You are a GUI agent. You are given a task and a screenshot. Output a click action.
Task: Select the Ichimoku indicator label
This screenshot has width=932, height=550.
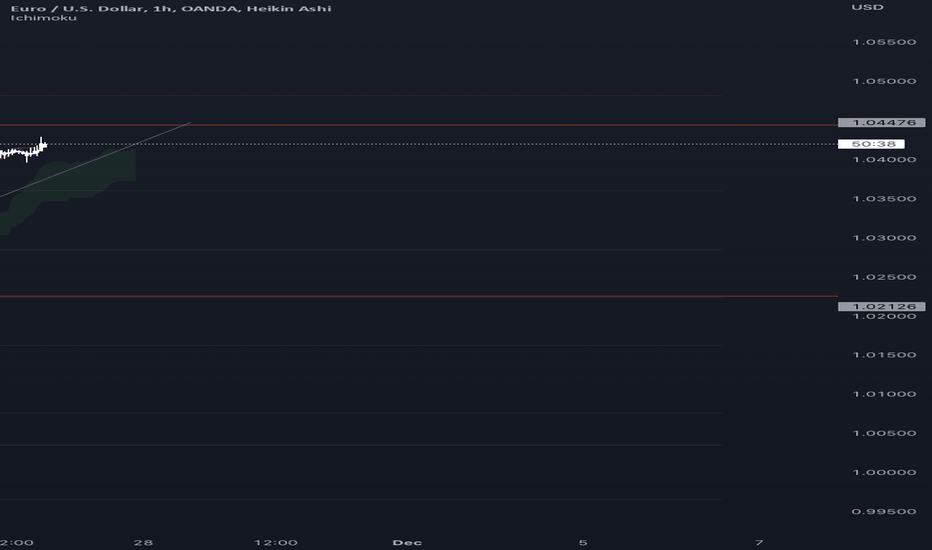(44, 18)
